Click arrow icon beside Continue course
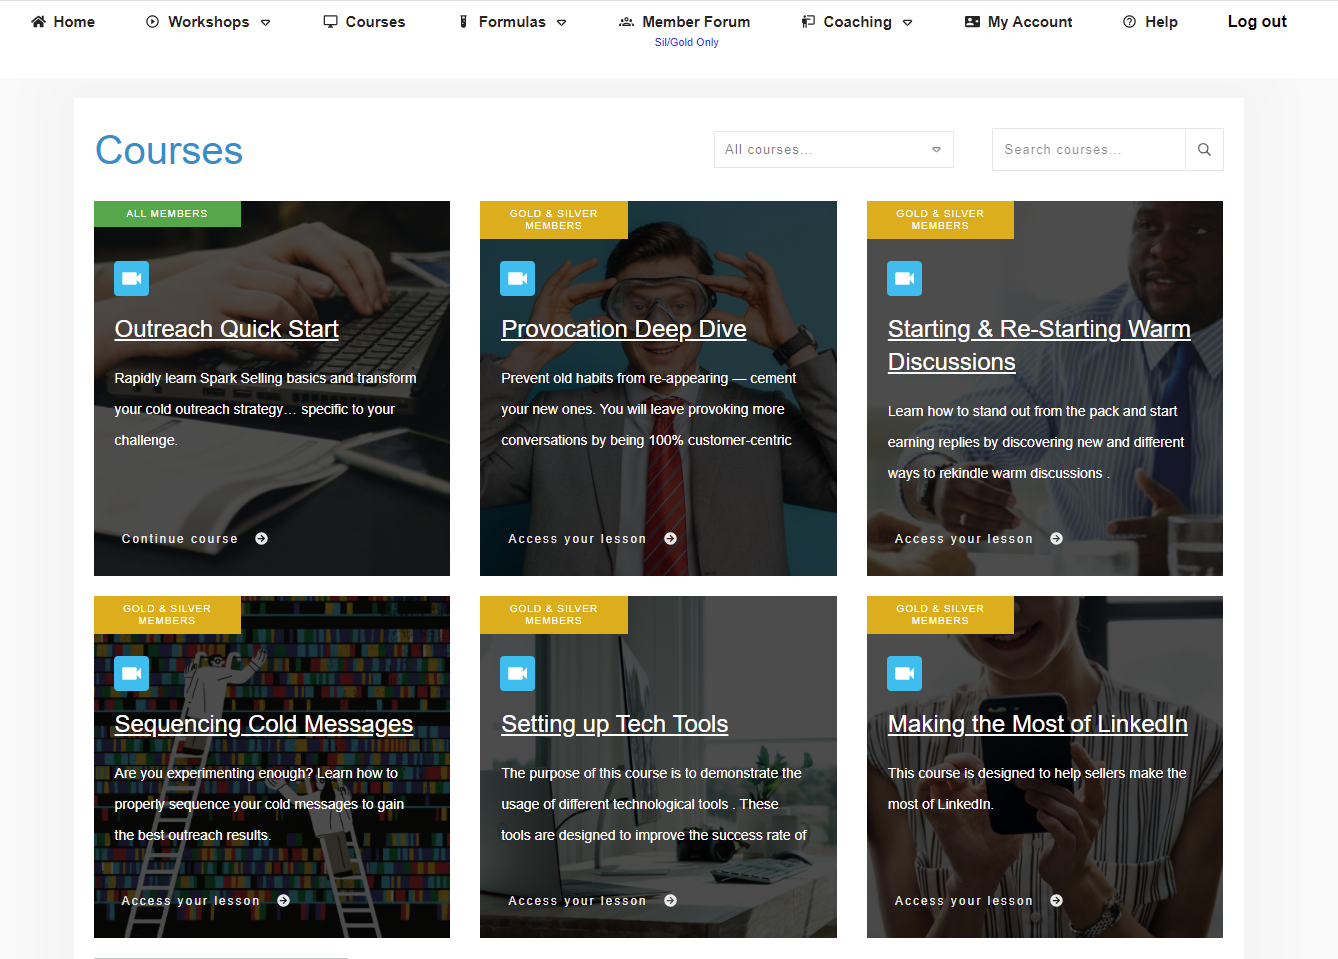The image size is (1338, 959). click(262, 539)
